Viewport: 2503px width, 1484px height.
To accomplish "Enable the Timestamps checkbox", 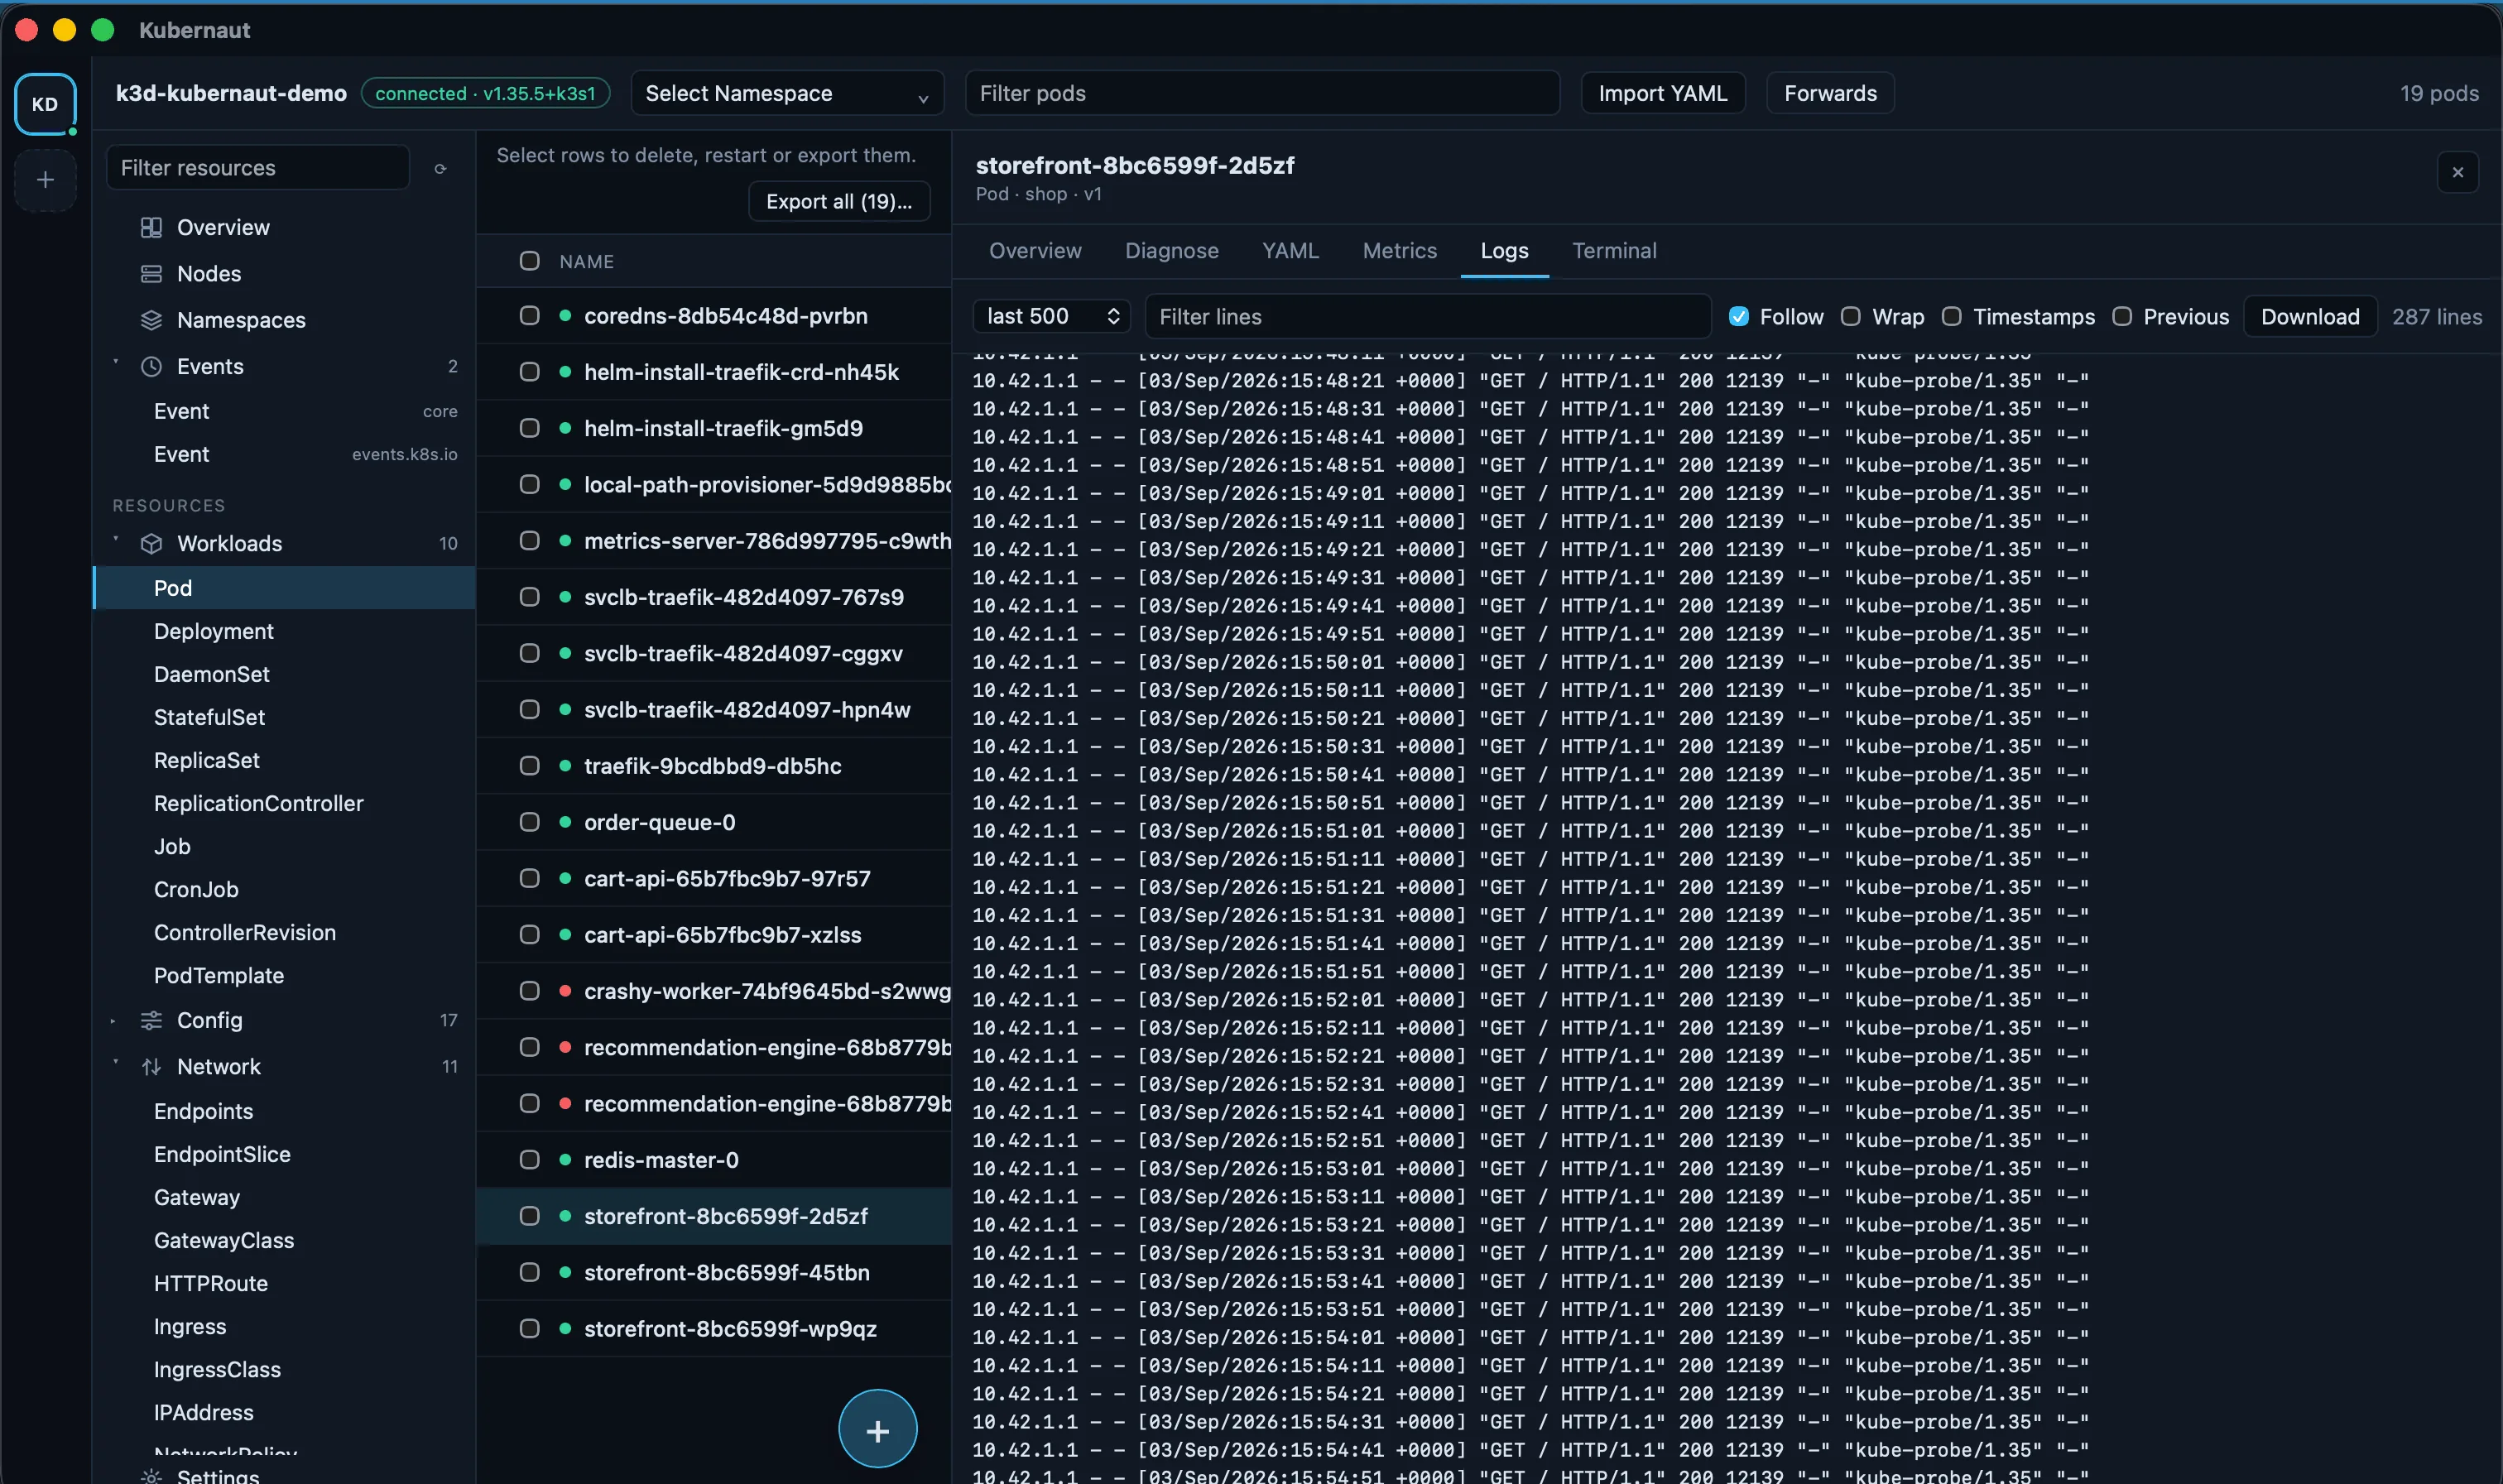I will click(1951, 317).
